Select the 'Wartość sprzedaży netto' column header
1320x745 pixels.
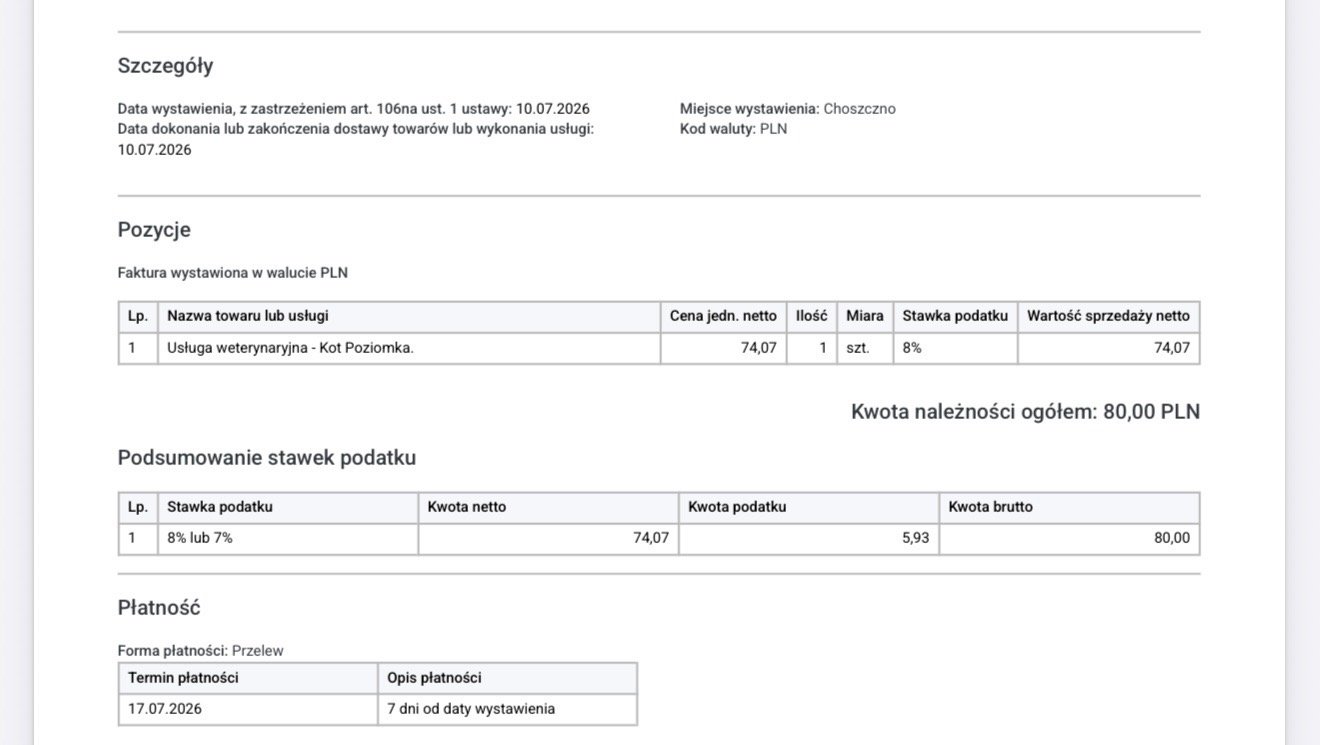pos(1109,316)
